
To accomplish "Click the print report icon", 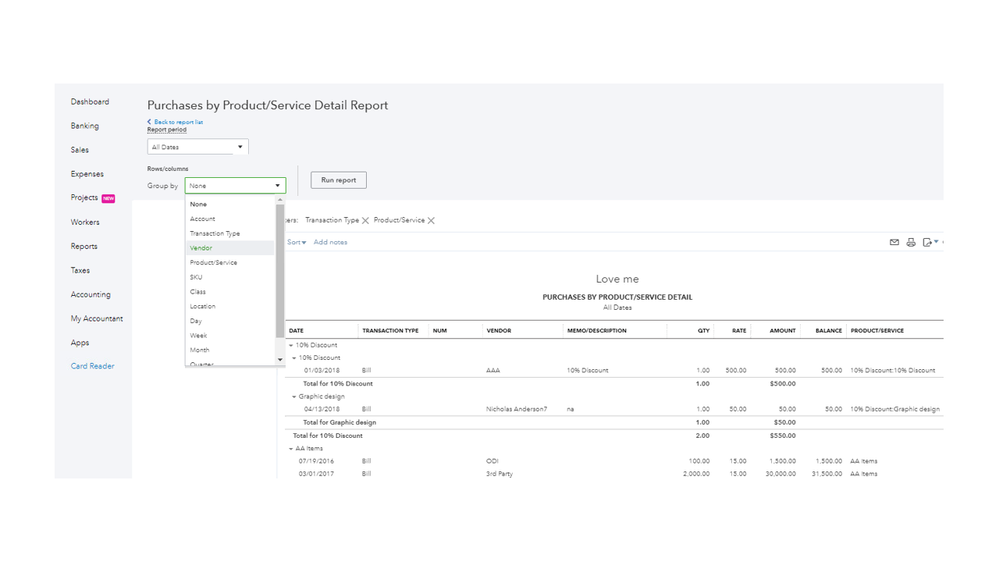I will tap(910, 242).
